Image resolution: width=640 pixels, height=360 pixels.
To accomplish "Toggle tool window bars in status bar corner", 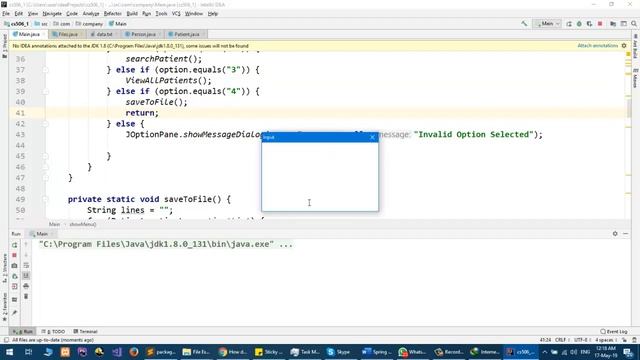I will point(6,340).
